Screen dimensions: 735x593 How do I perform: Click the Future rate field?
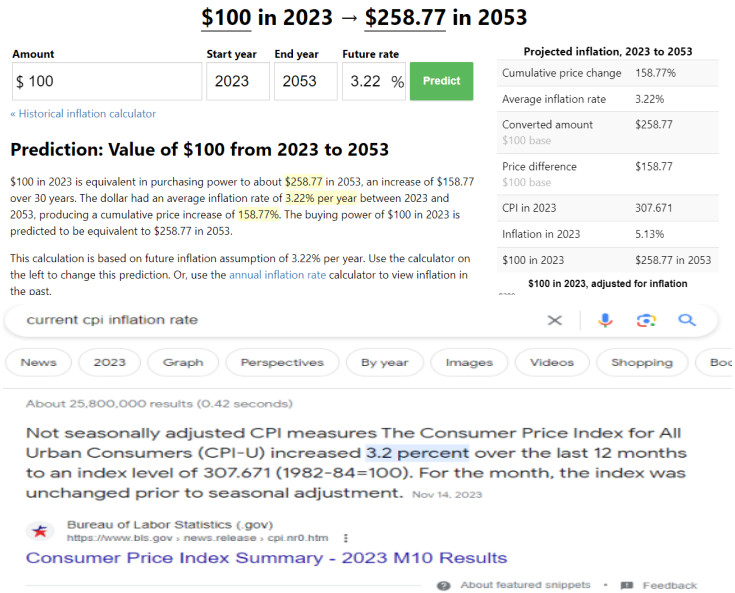point(374,81)
